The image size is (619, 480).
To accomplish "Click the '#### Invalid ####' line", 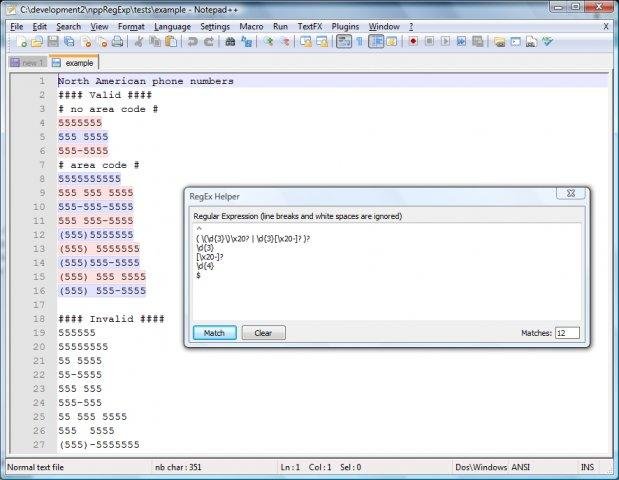I will (x=111, y=319).
